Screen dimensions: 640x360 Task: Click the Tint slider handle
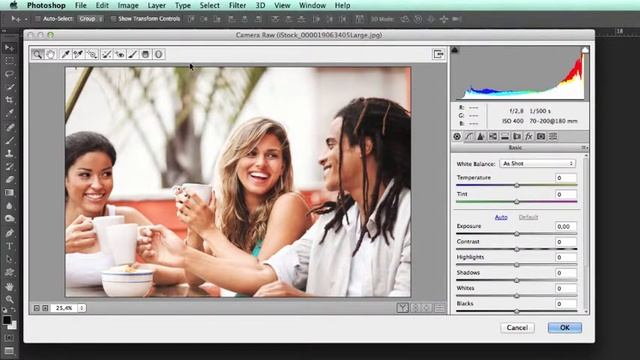coord(517,202)
